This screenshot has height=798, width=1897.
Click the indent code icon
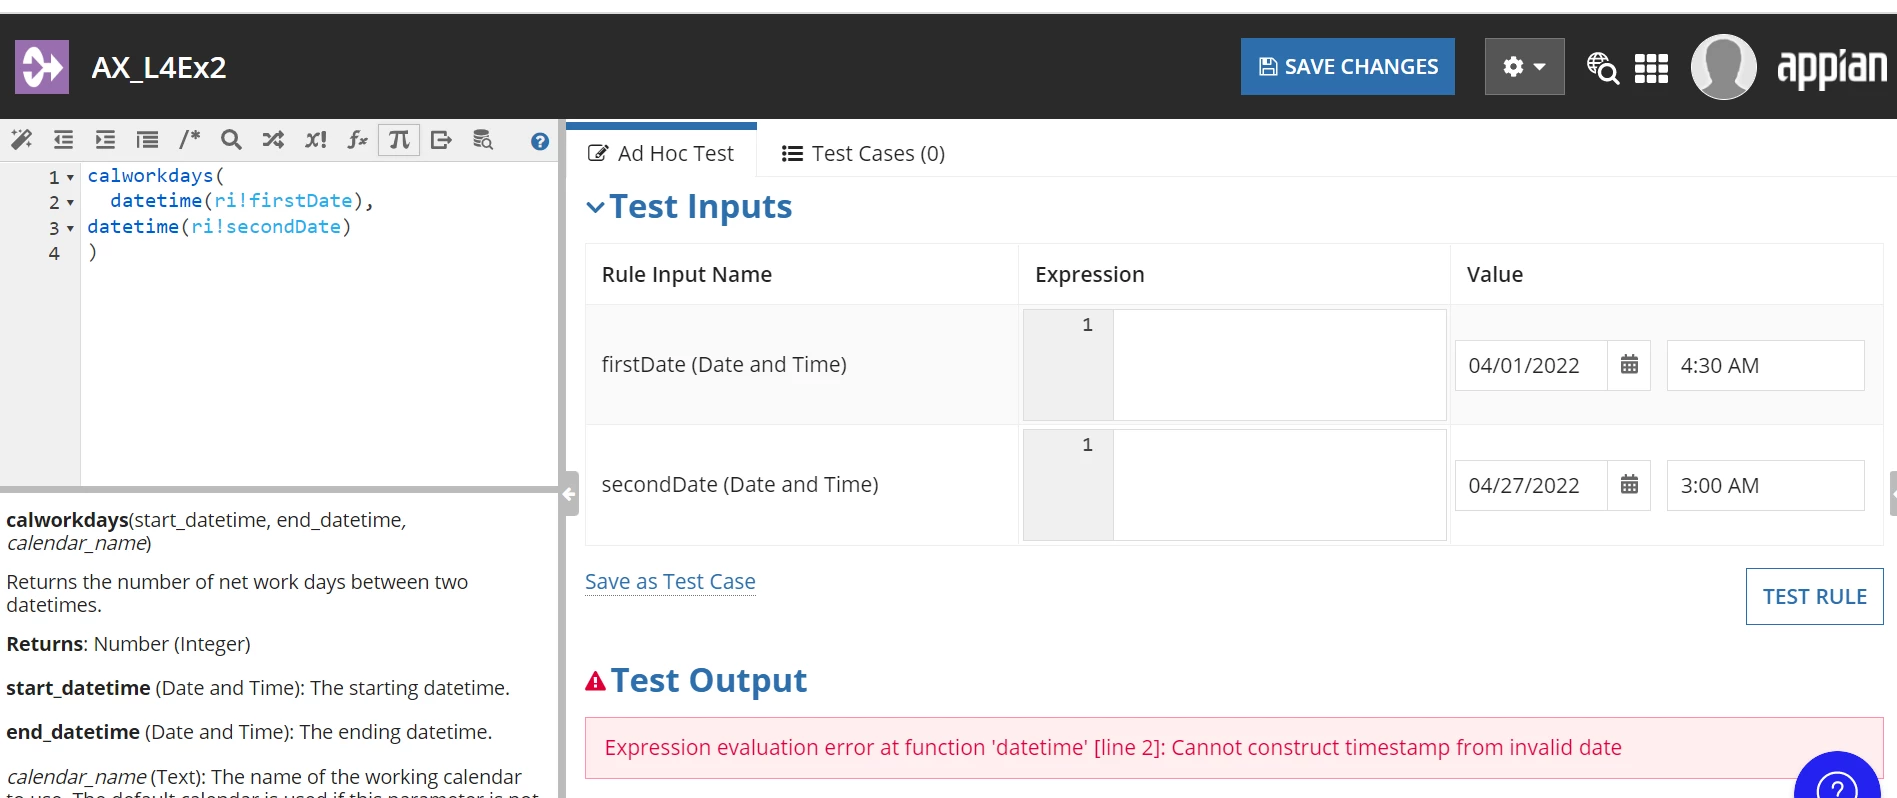105,140
